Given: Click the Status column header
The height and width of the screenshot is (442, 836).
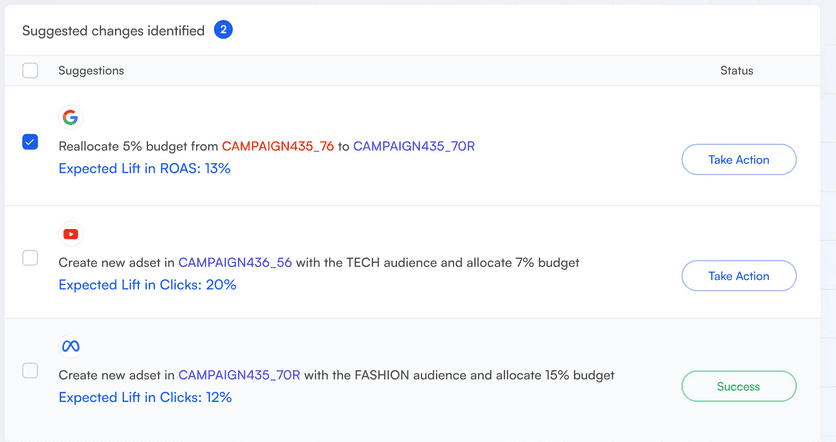Looking at the screenshot, I should click(x=737, y=70).
